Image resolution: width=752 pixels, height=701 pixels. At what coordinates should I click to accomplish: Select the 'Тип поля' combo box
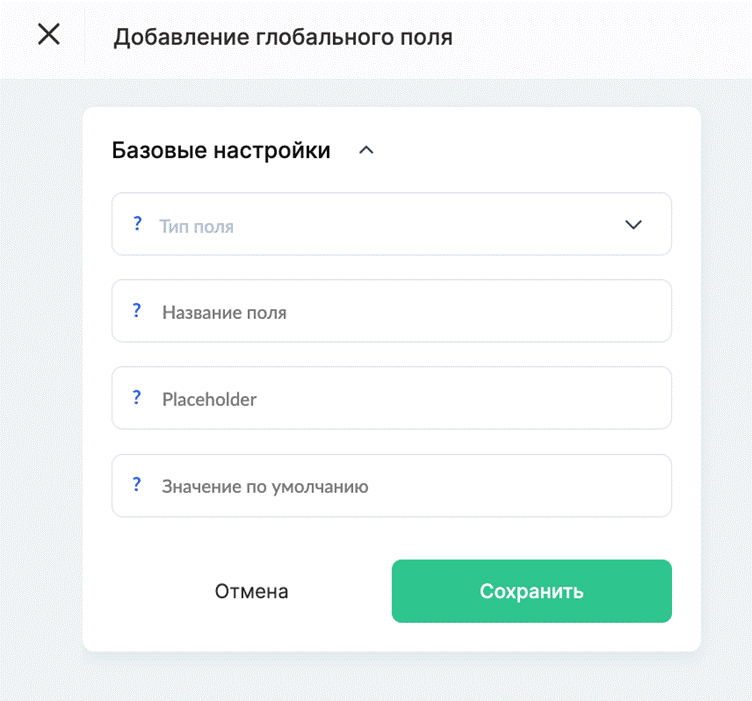(391, 224)
